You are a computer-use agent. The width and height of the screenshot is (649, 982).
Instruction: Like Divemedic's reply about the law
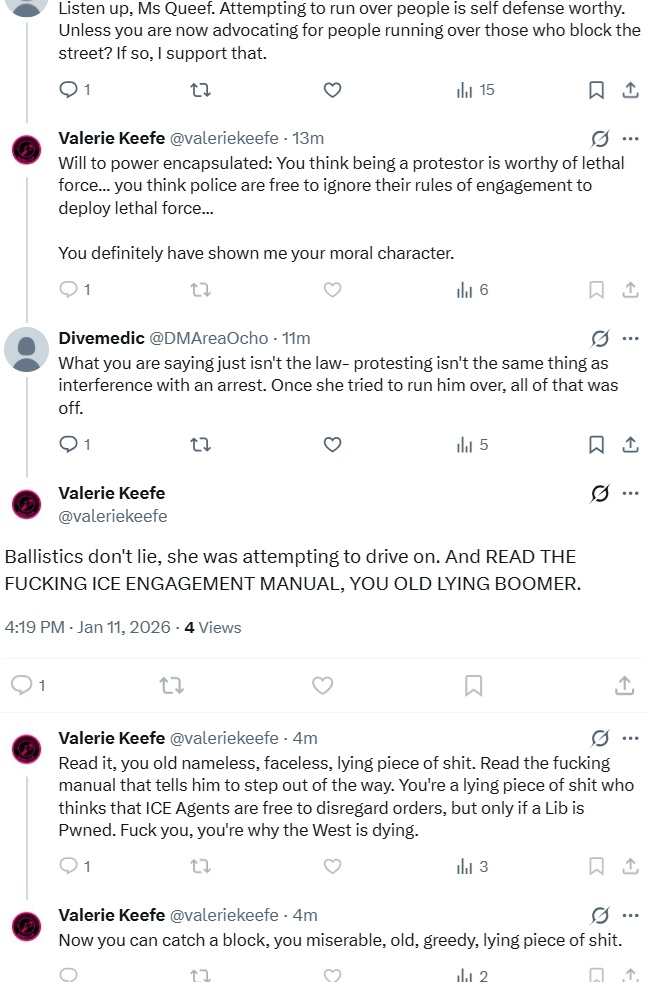click(333, 444)
